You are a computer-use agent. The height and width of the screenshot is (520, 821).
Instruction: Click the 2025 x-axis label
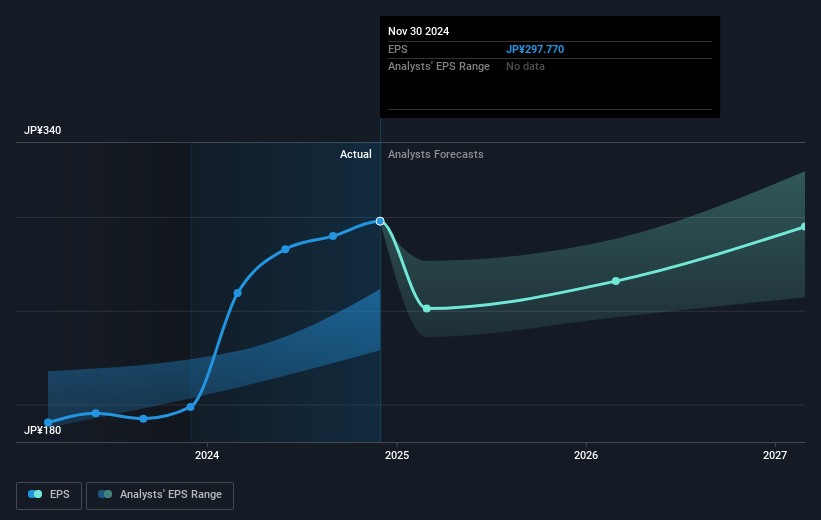397,455
